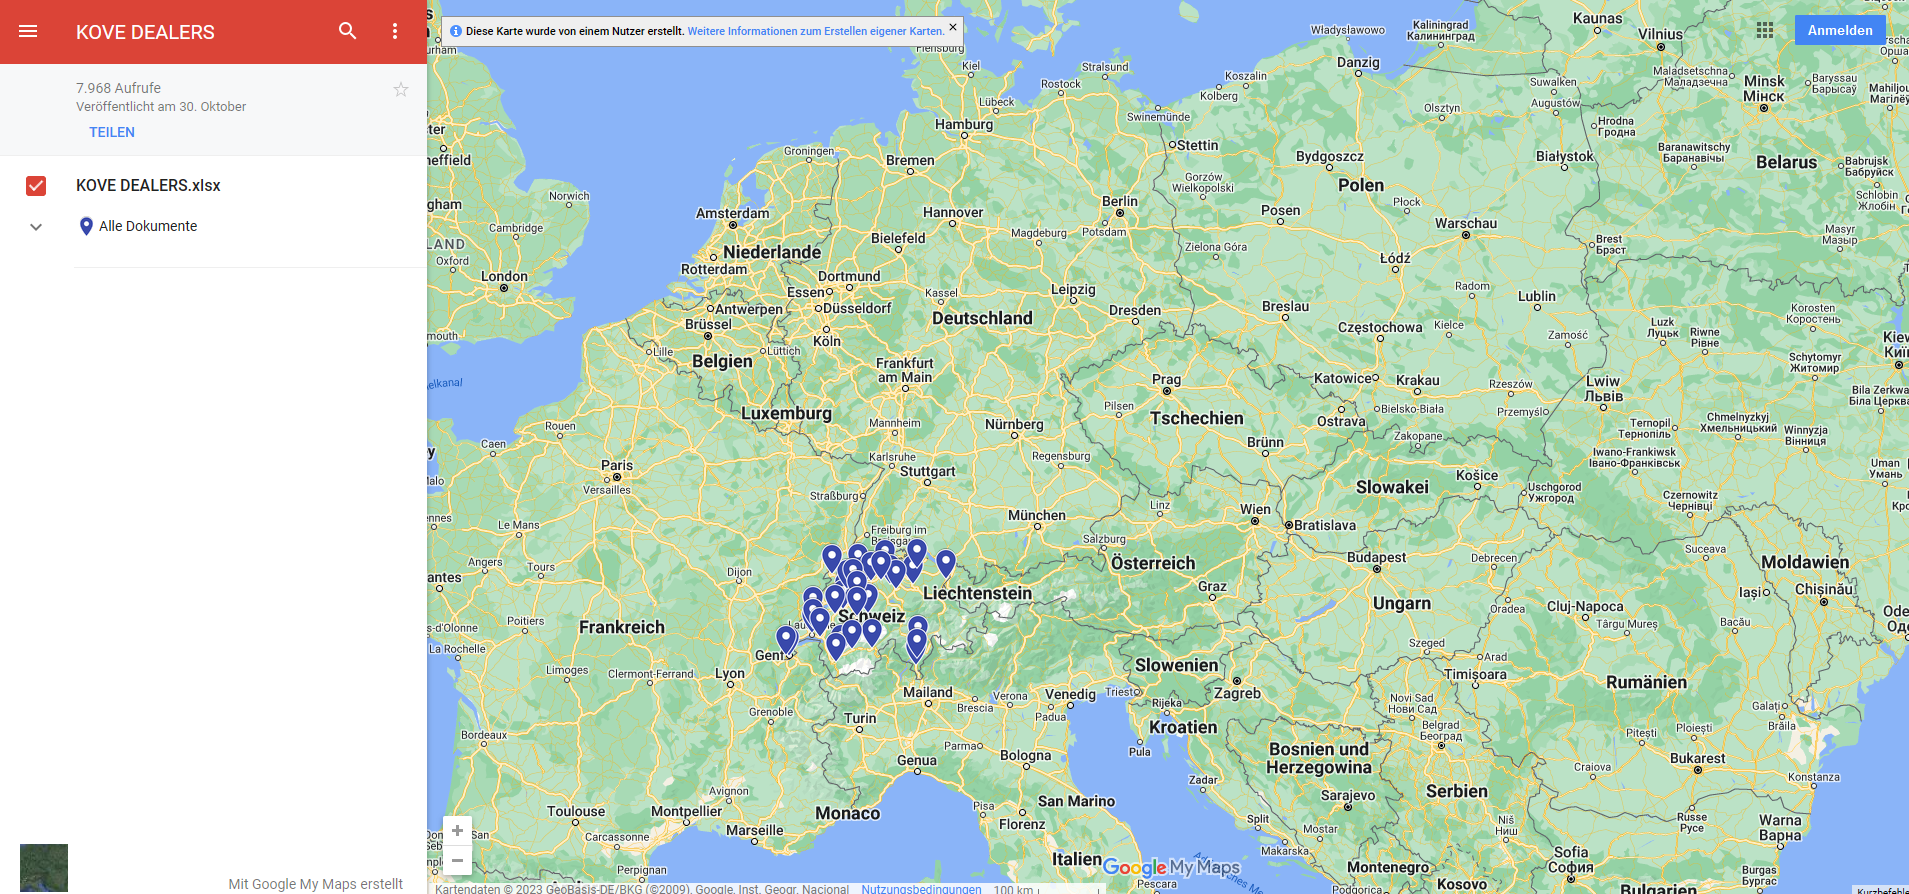The image size is (1909, 894).
Task: Zoom in with the plus button
Action: pos(457,831)
